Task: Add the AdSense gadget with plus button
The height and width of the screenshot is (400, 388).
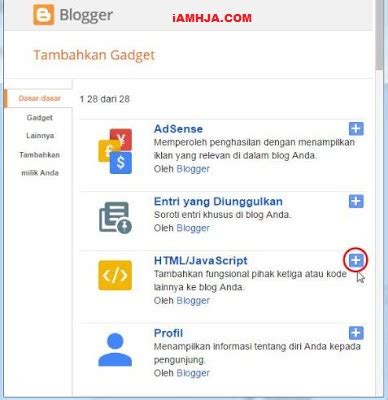Action: click(x=356, y=129)
